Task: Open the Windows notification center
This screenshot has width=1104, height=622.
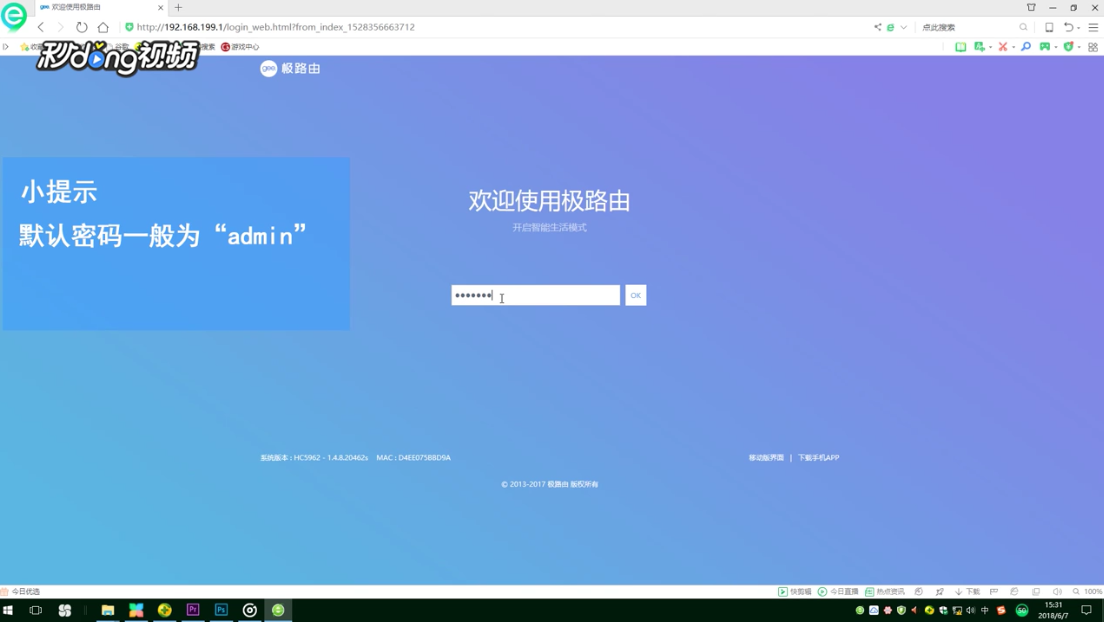Action: coord(1086,610)
